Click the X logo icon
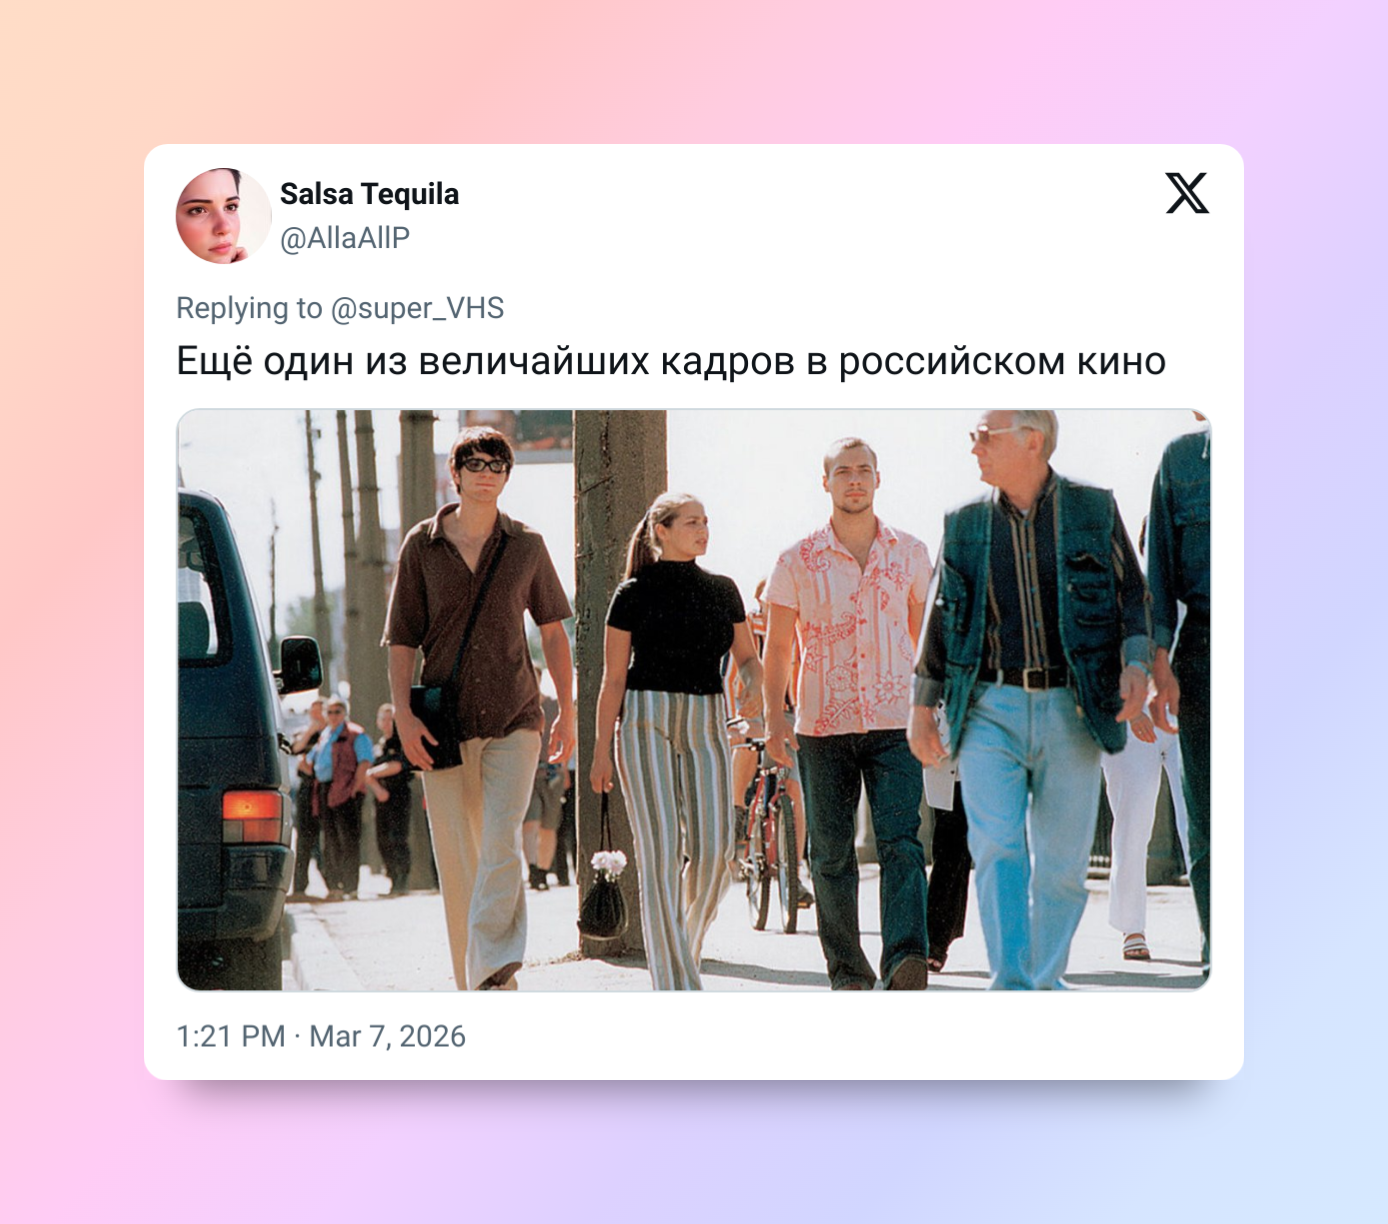Image resolution: width=1388 pixels, height=1224 pixels. tap(1187, 193)
